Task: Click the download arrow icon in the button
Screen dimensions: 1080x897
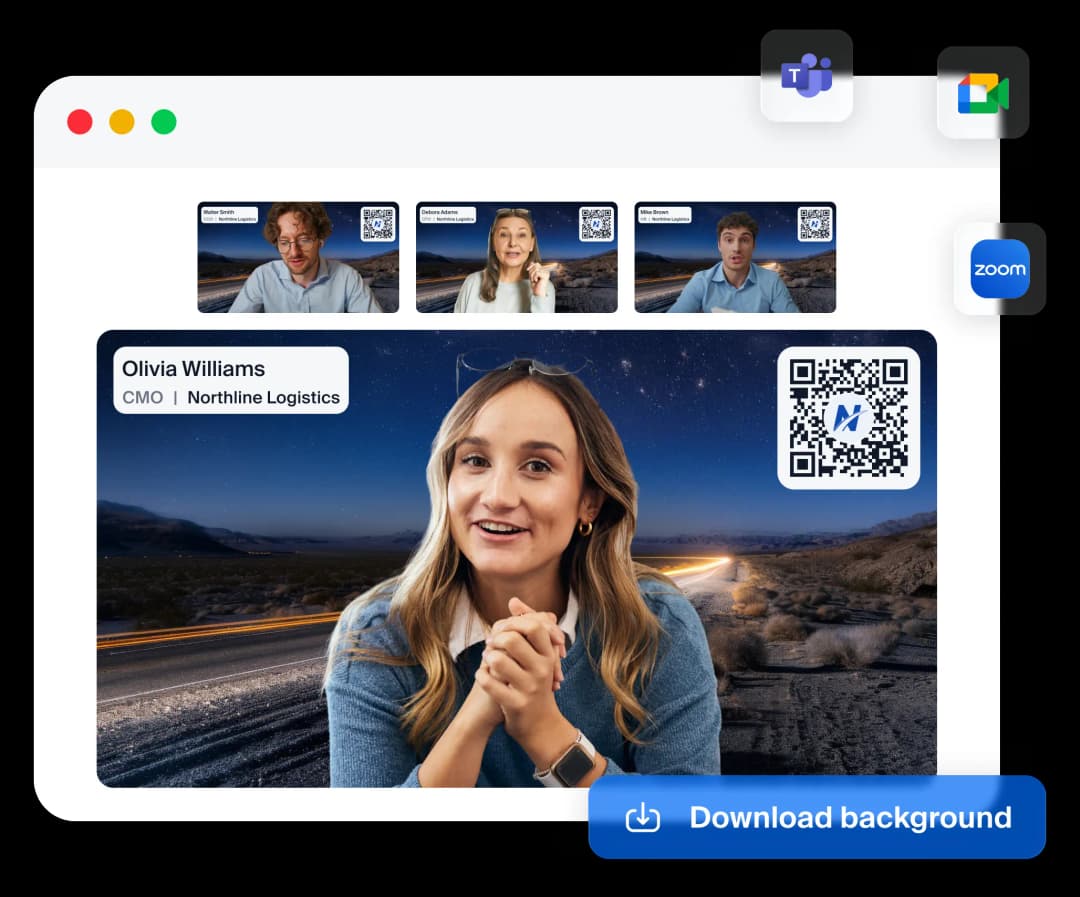Action: [x=643, y=817]
